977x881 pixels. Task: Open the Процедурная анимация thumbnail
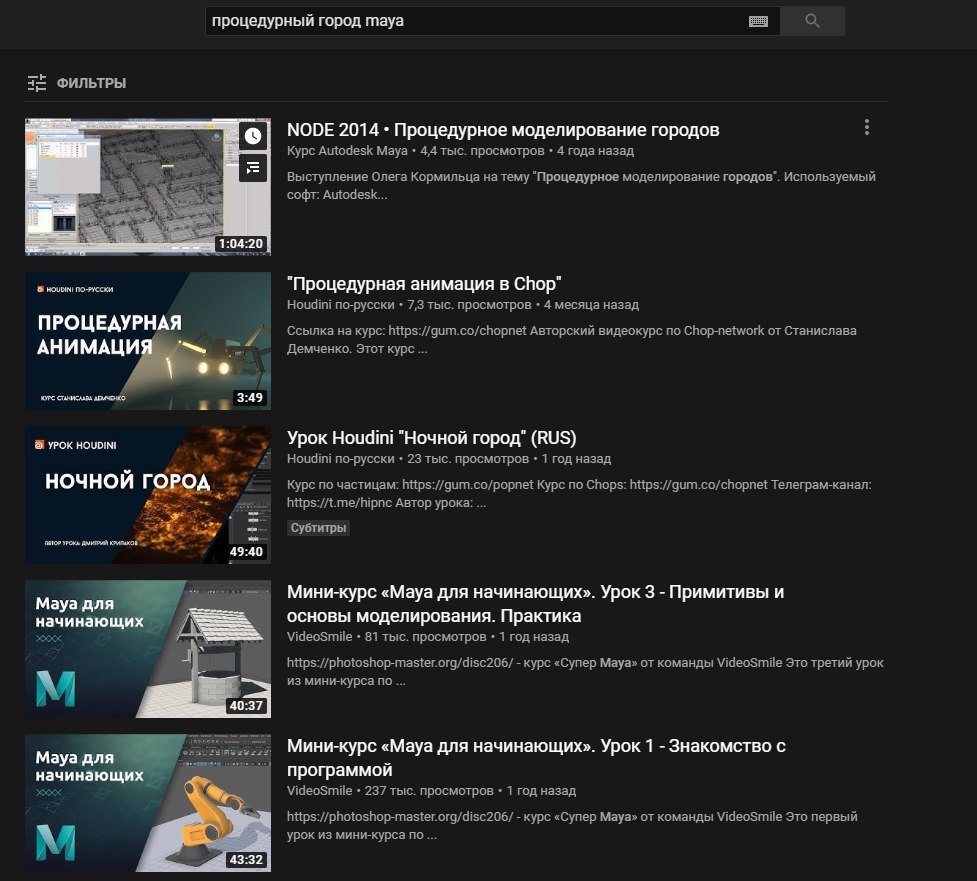coord(148,341)
